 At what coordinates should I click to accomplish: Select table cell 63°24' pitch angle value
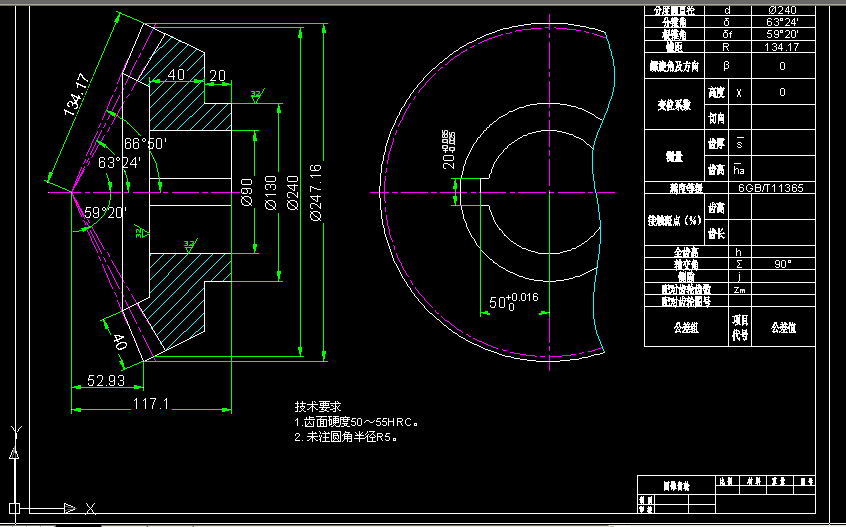782,22
